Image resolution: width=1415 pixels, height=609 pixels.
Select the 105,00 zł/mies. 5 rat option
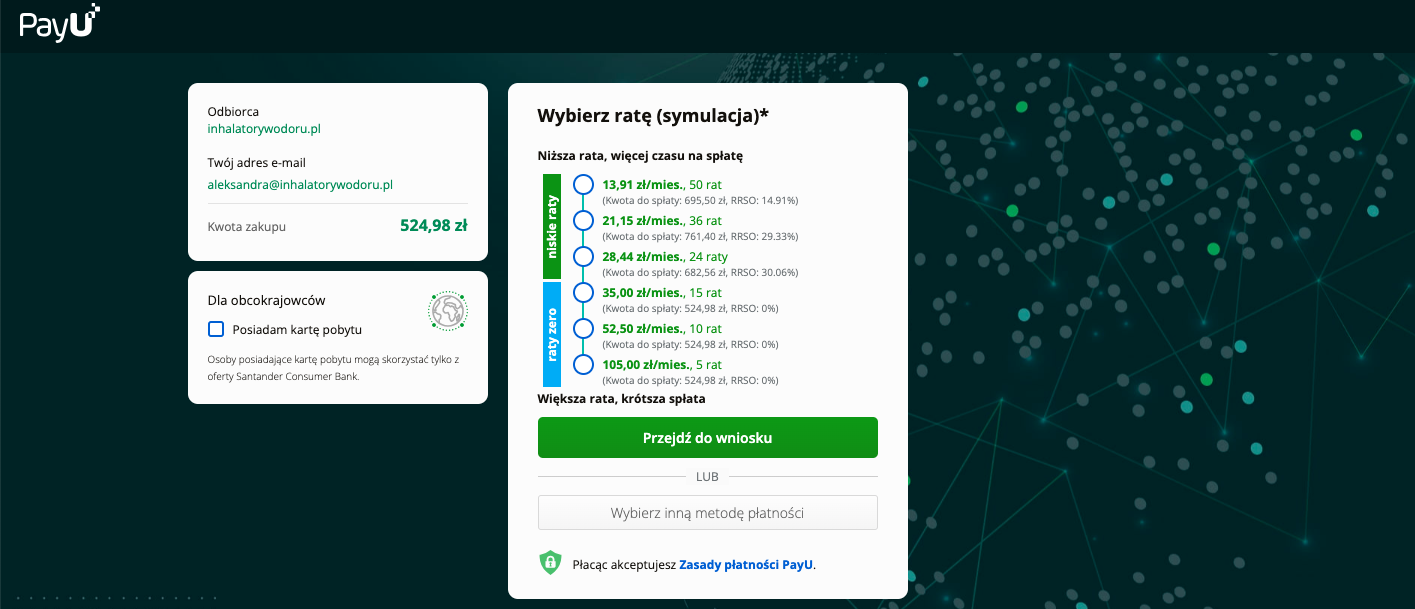pyautogui.click(x=583, y=365)
